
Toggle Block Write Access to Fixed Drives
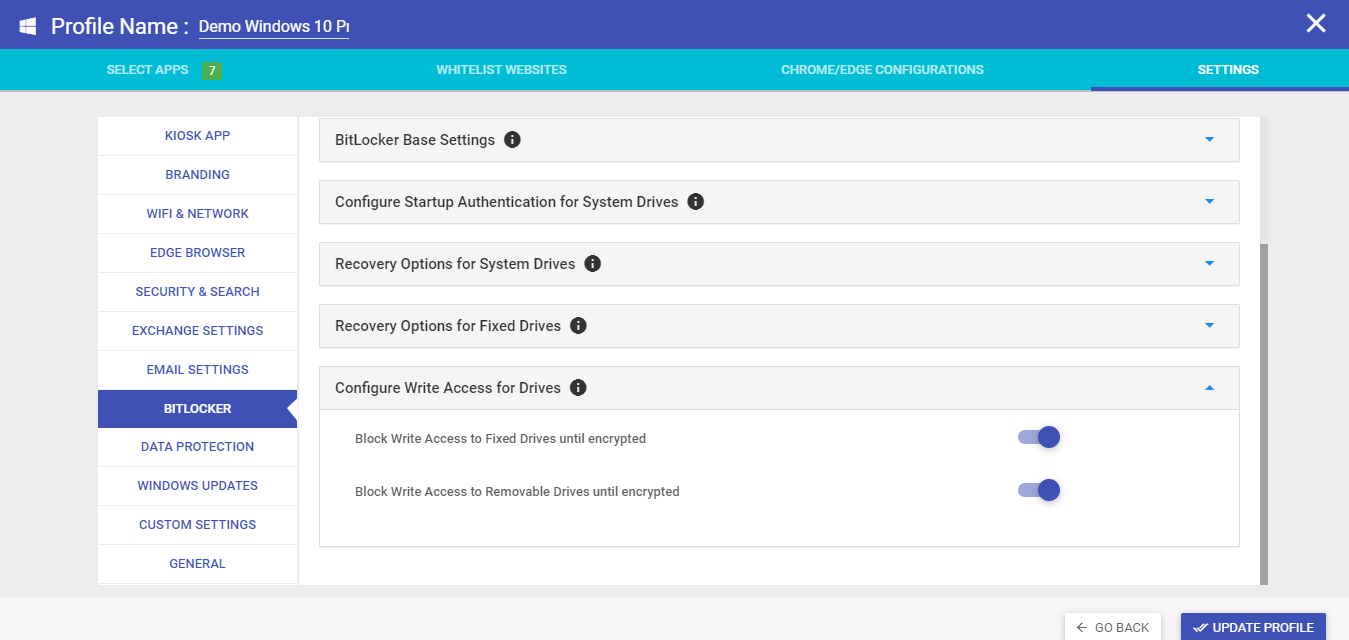click(1039, 437)
